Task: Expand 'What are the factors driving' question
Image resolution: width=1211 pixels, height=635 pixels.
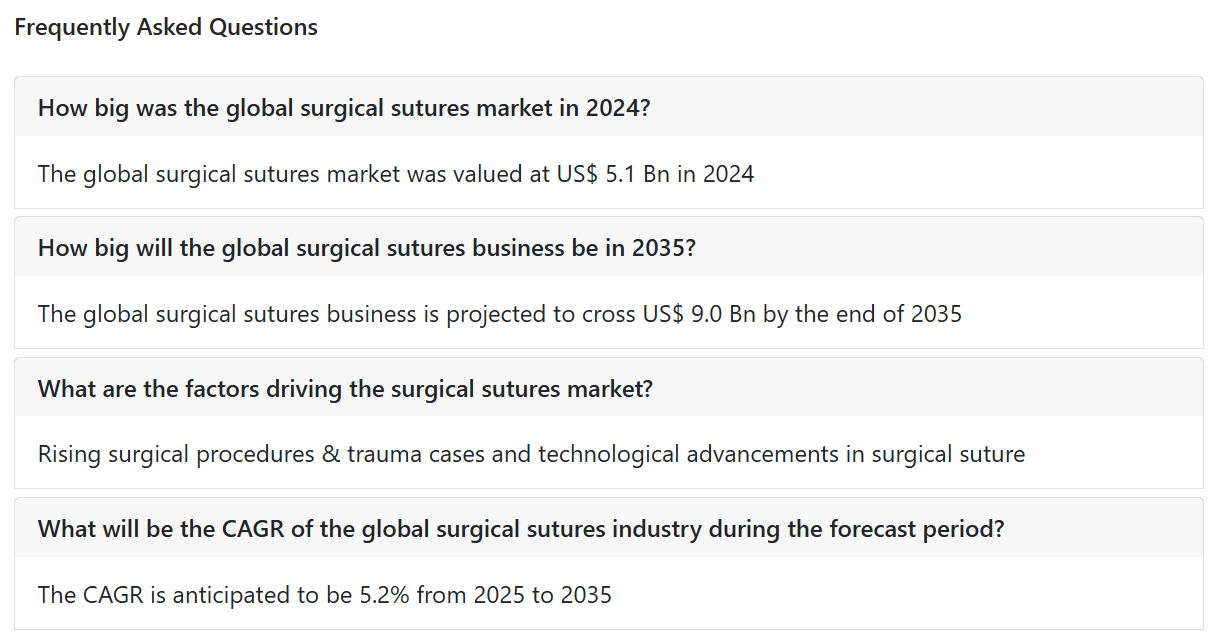Action: (608, 388)
